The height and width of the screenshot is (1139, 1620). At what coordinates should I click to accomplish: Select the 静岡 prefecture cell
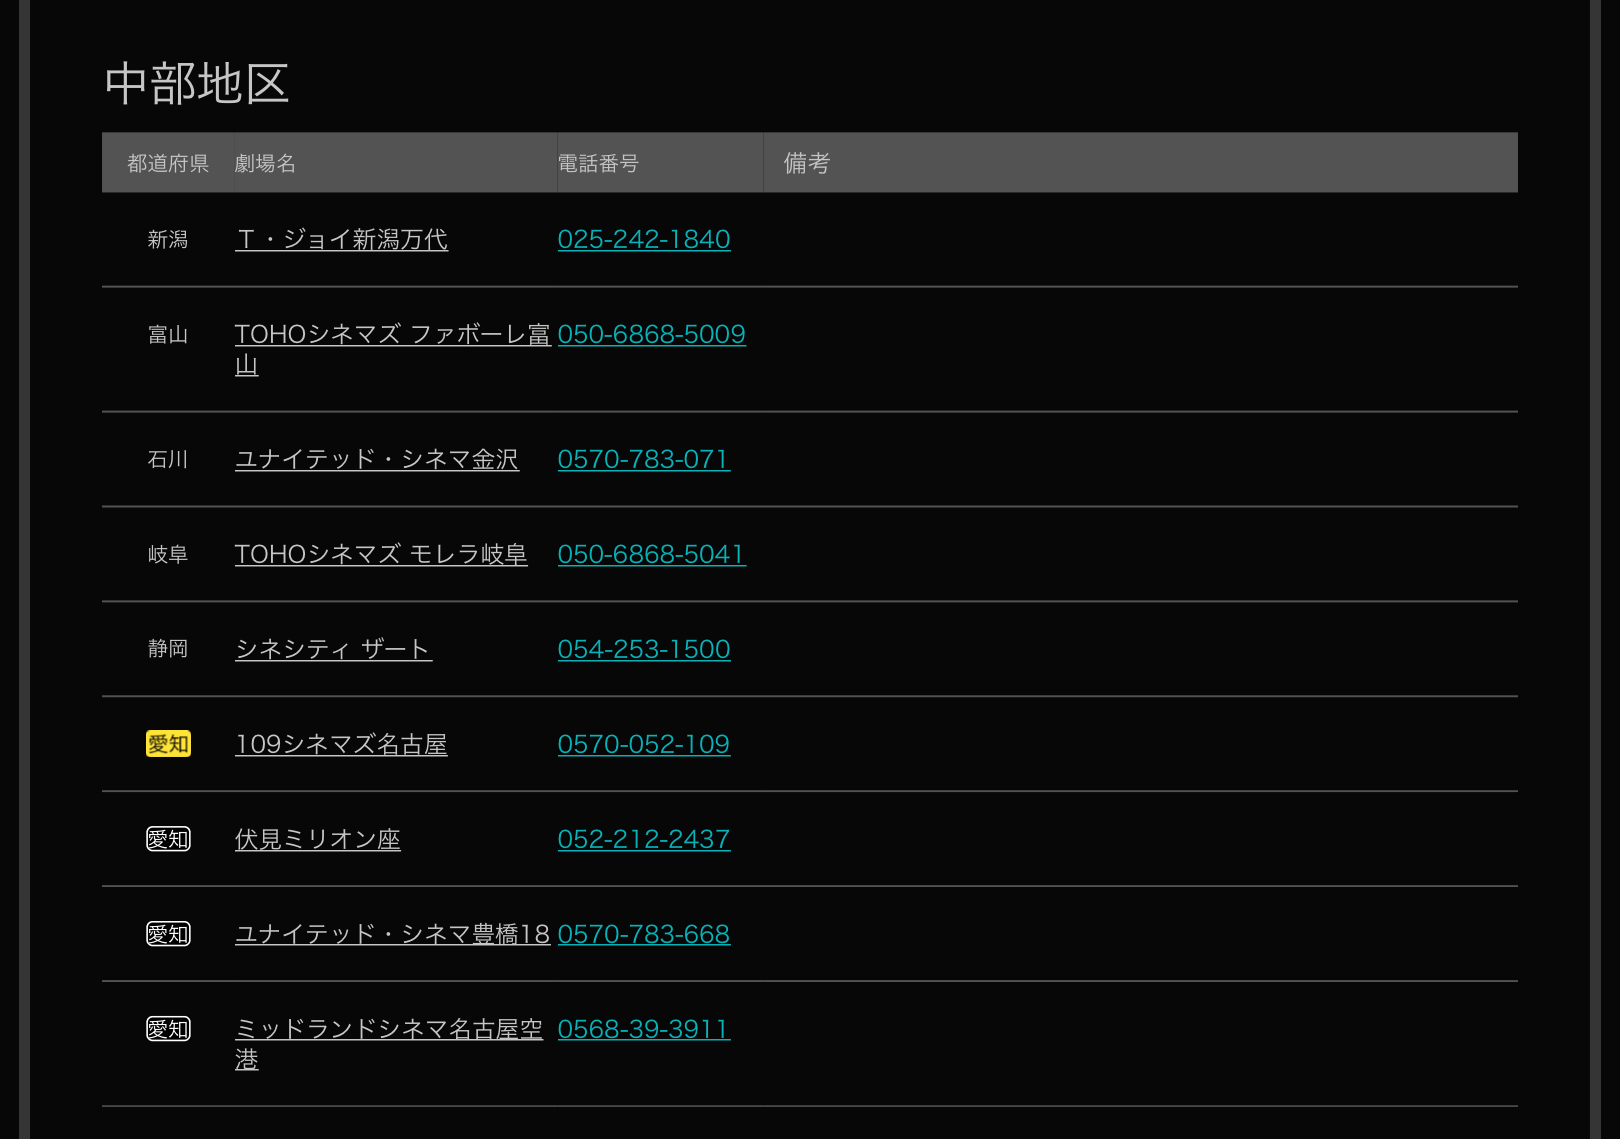tap(168, 650)
